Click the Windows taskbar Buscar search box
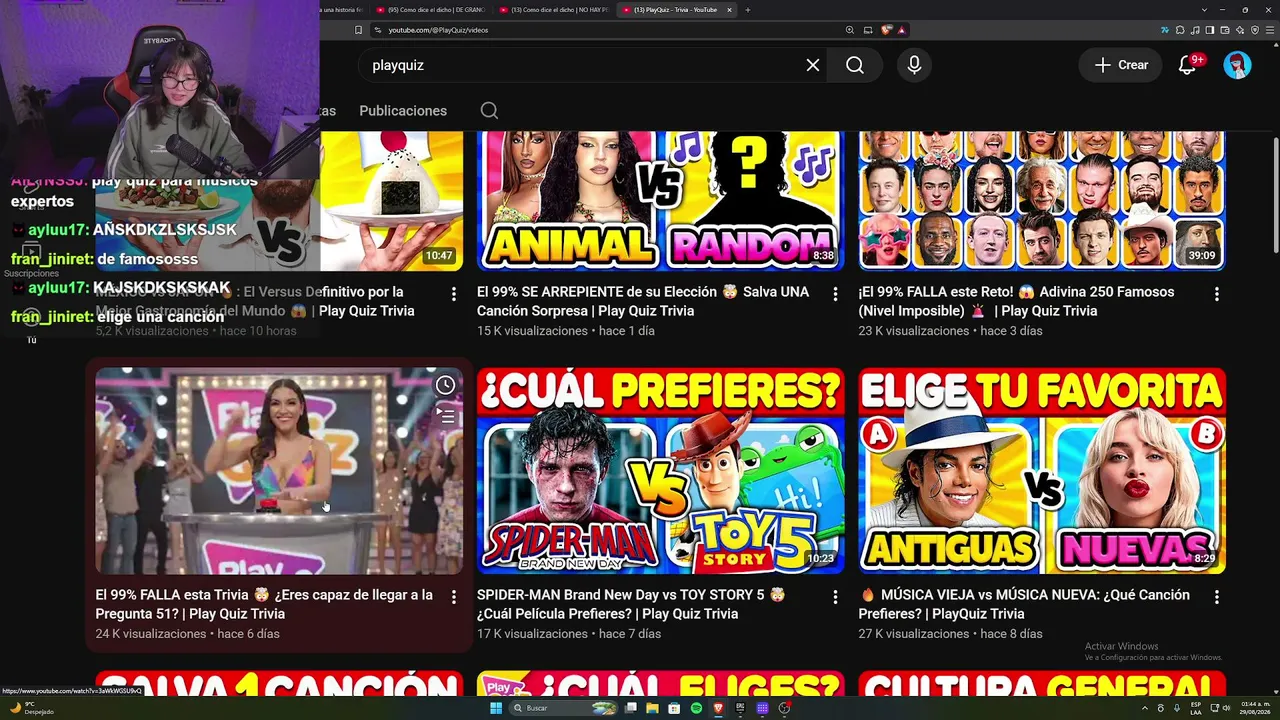The width and height of the screenshot is (1280, 720). coord(564,708)
